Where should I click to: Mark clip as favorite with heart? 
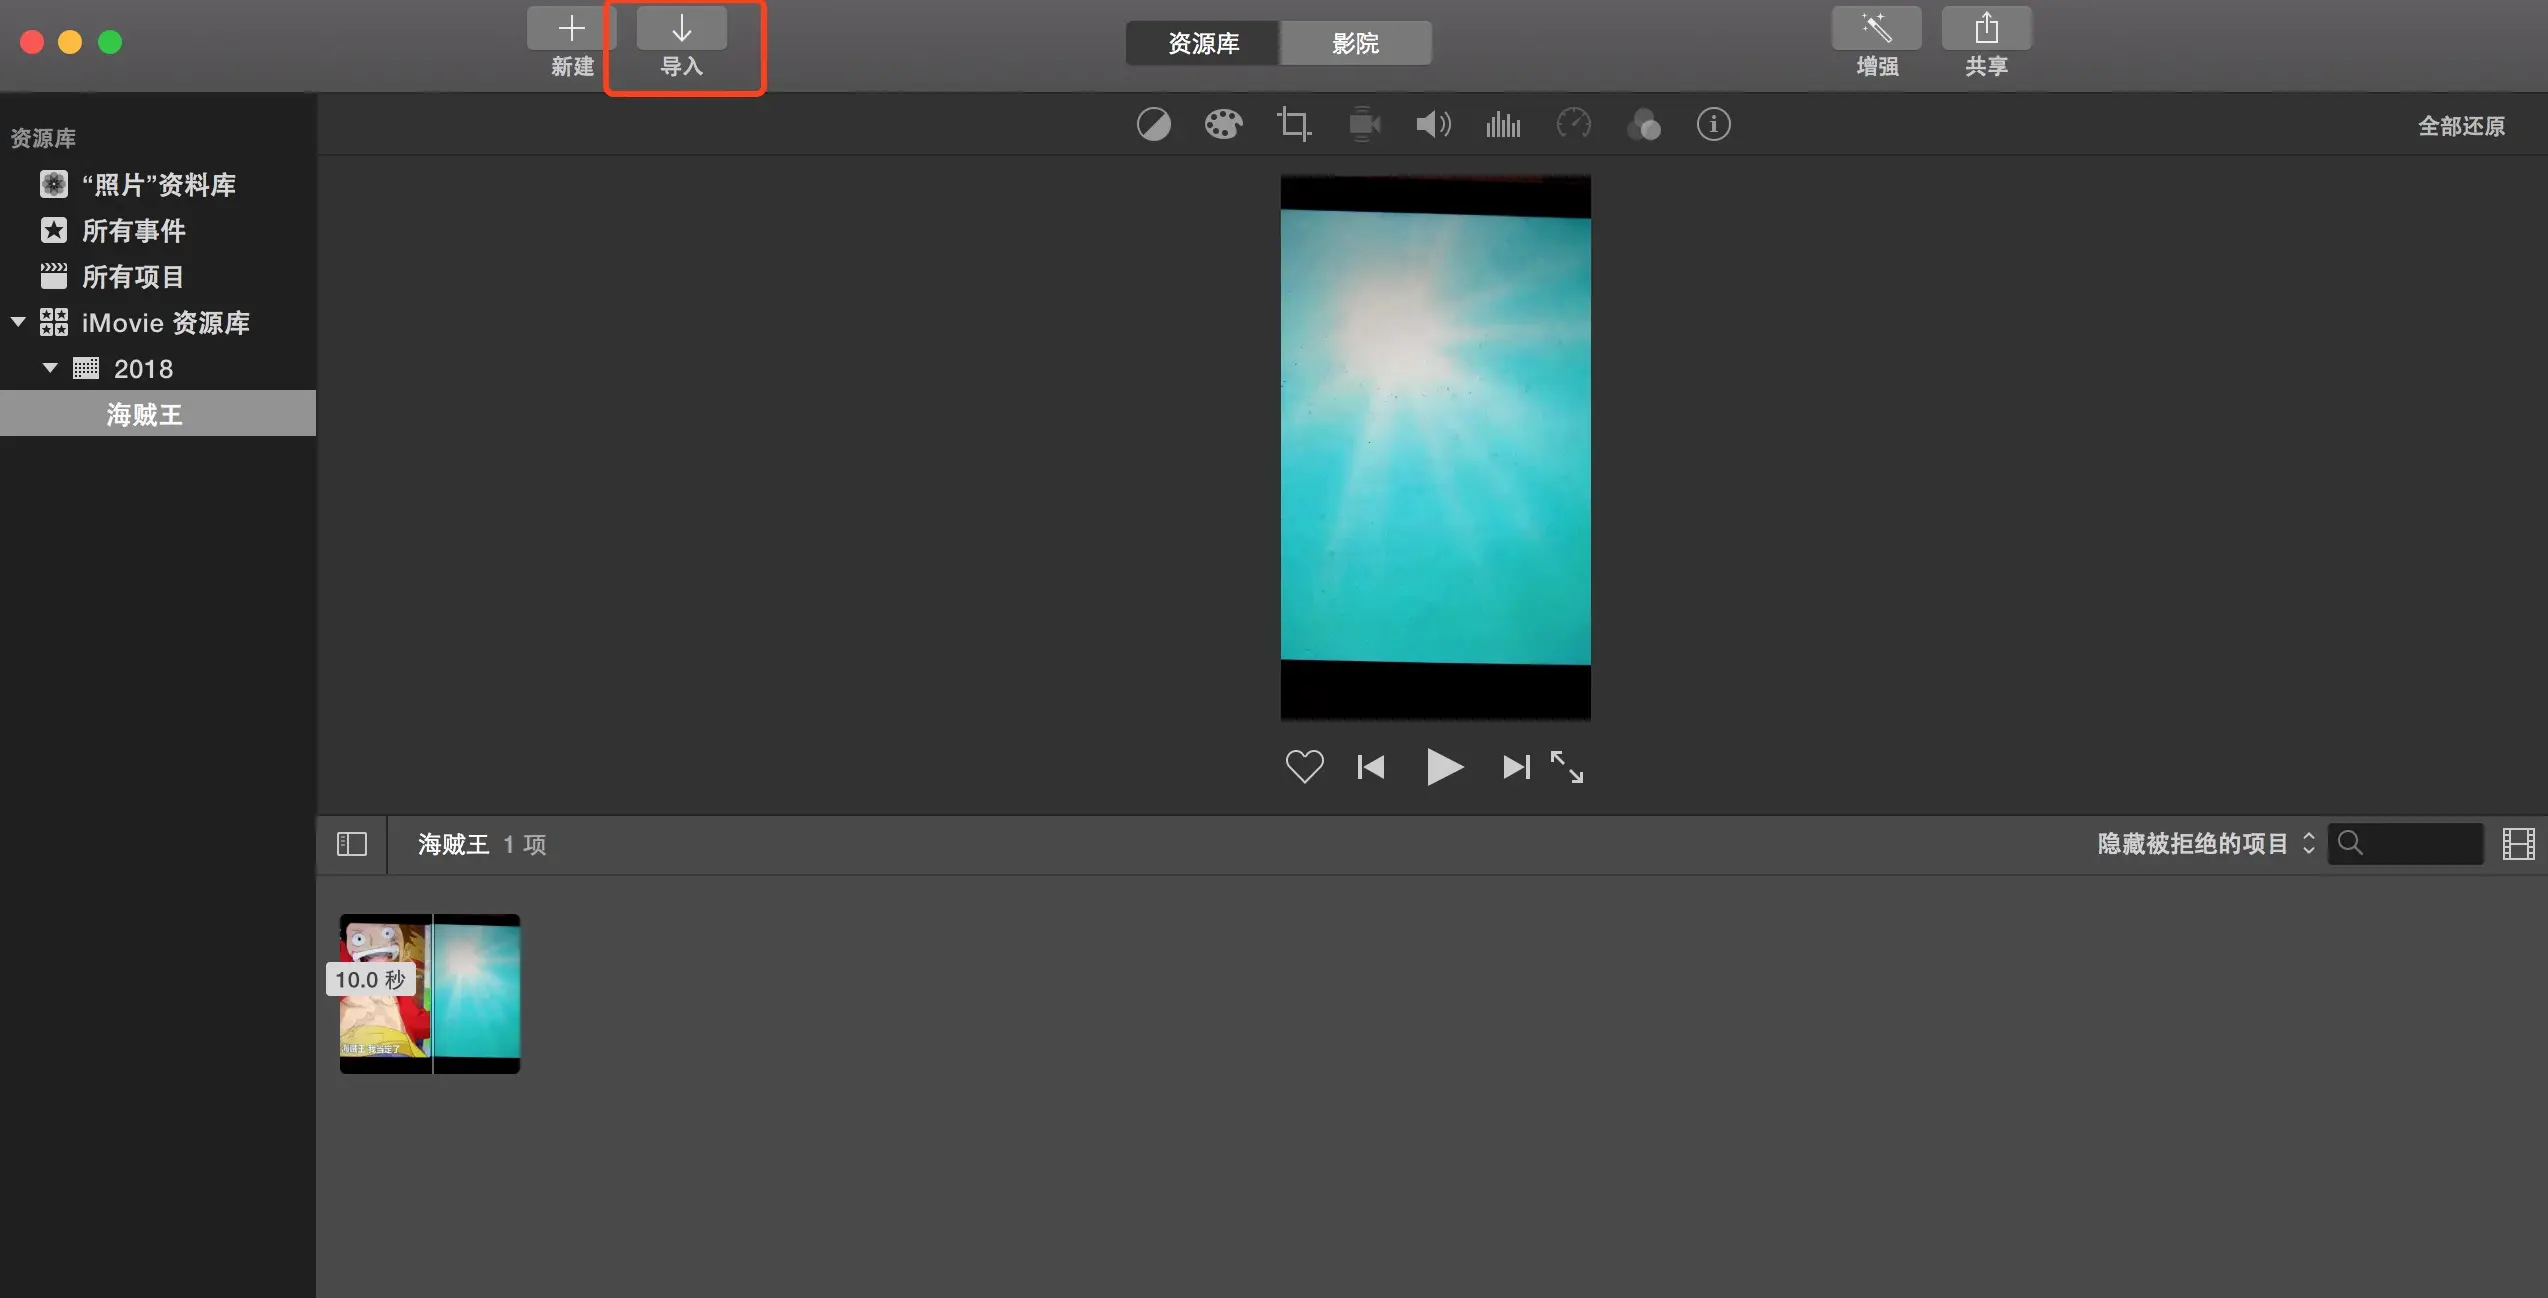coord(1304,767)
